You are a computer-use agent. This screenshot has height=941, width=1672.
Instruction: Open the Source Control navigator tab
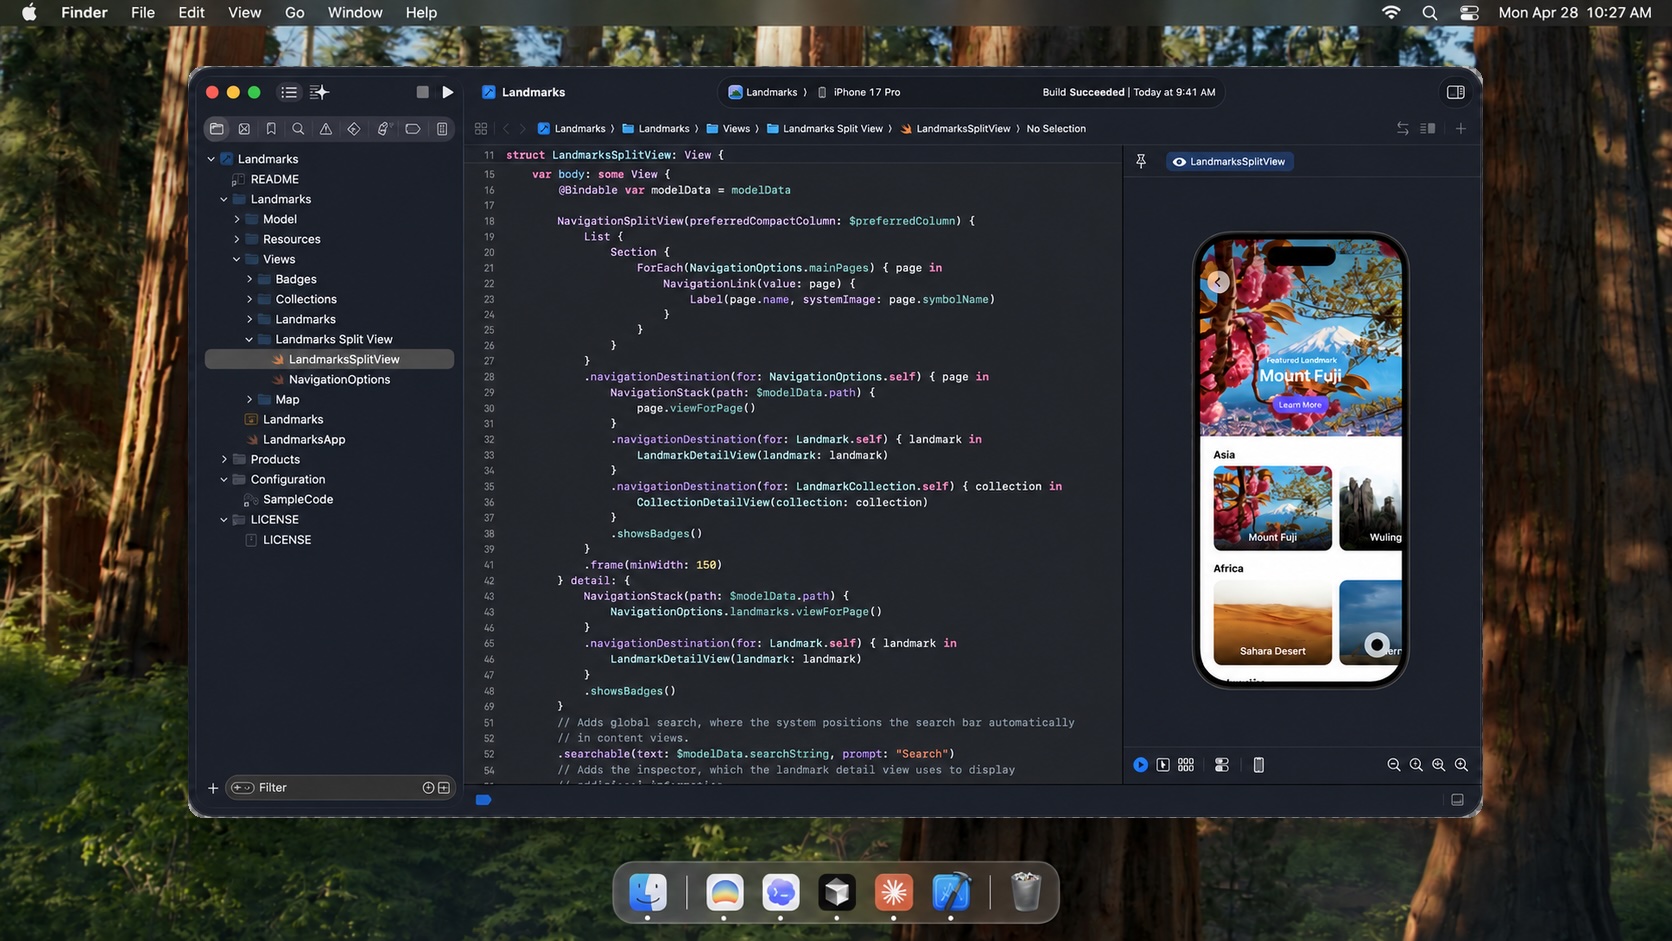tap(244, 129)
